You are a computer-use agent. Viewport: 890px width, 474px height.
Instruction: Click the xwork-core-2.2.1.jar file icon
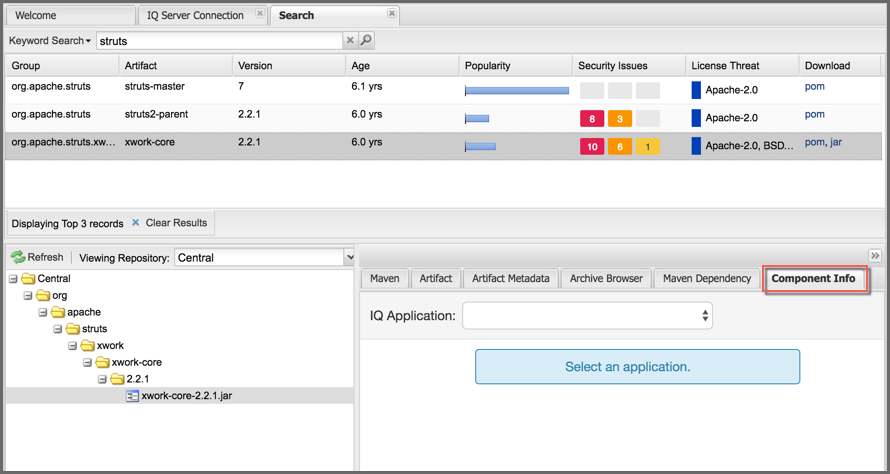pos(132,396)
